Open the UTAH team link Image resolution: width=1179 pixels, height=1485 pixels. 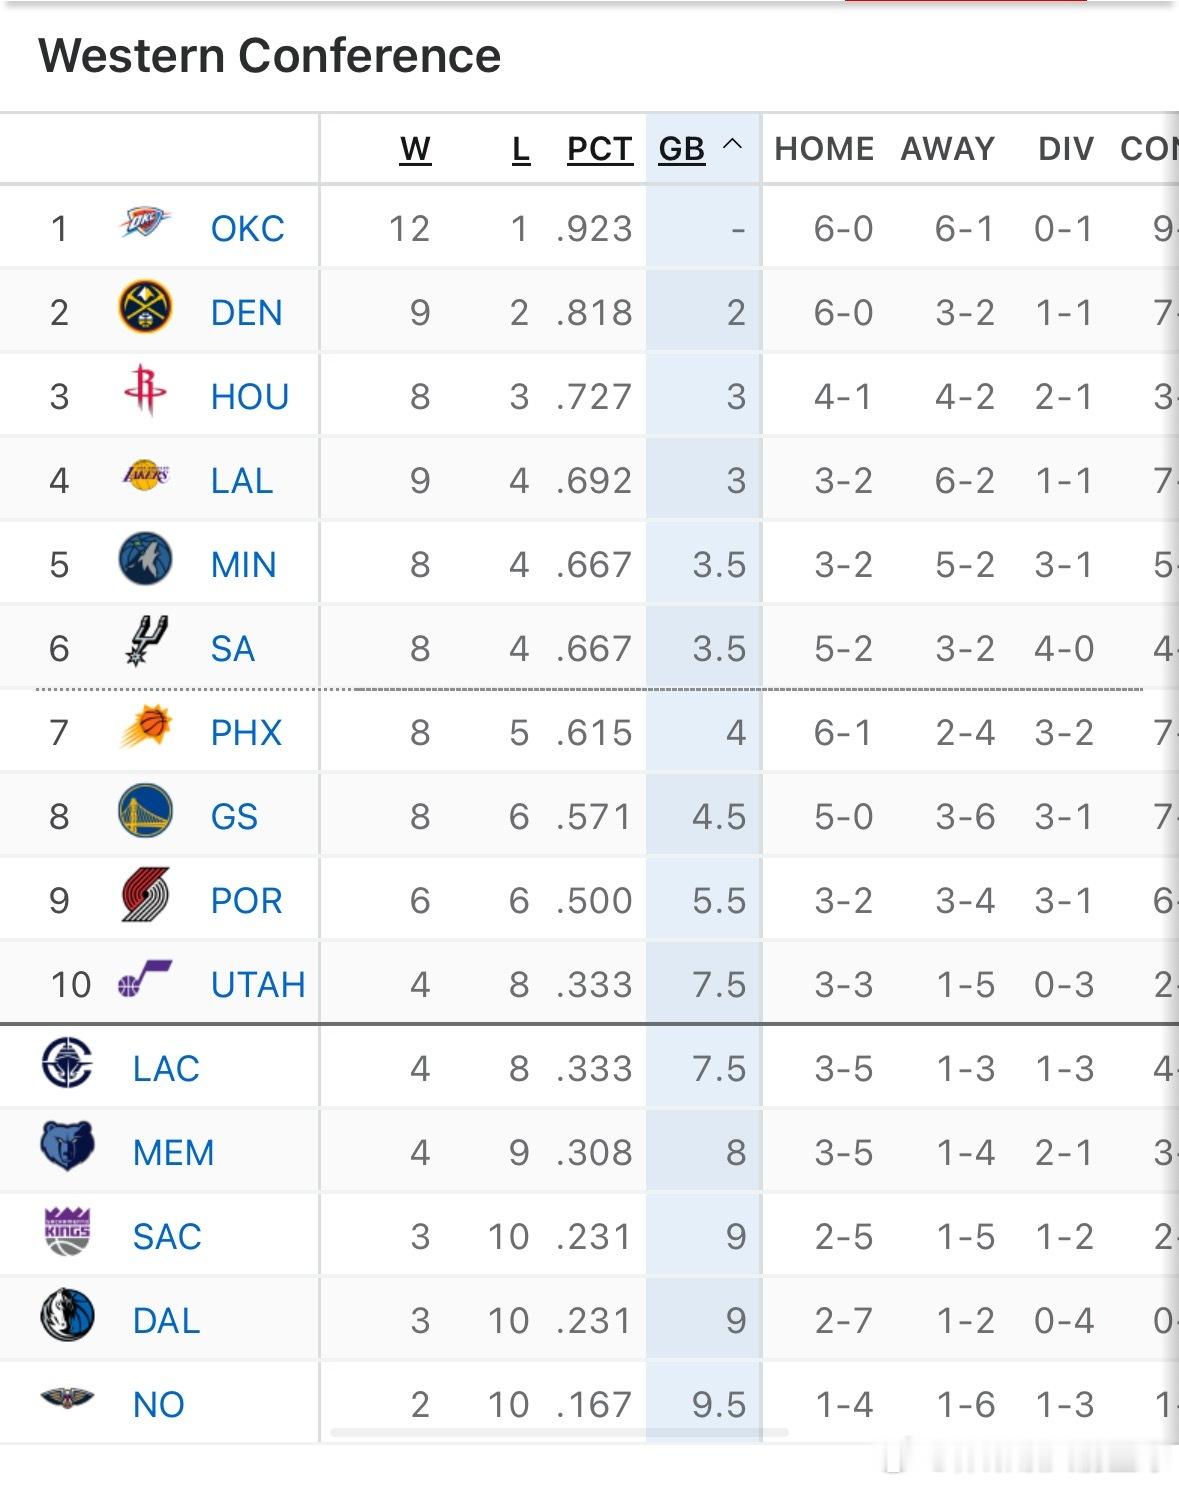click(x=257, y=985)
